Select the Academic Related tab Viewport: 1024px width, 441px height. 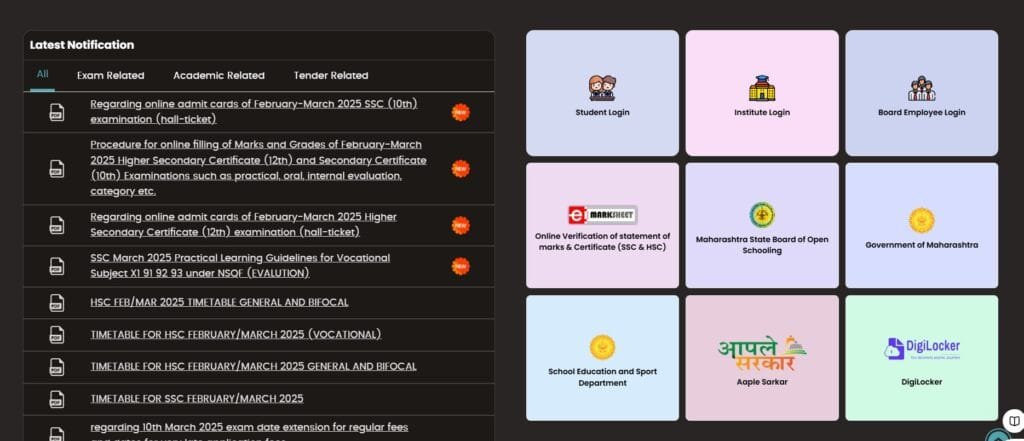[x=218, y=75]
